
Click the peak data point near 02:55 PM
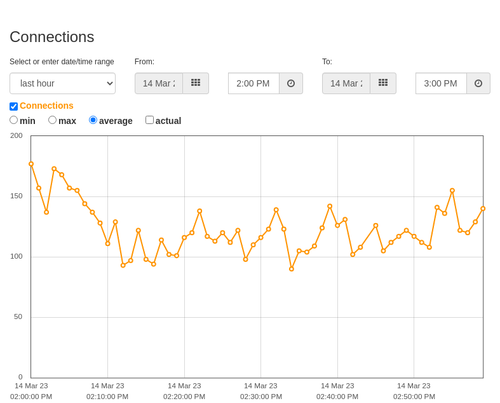(x=452, y=191)
